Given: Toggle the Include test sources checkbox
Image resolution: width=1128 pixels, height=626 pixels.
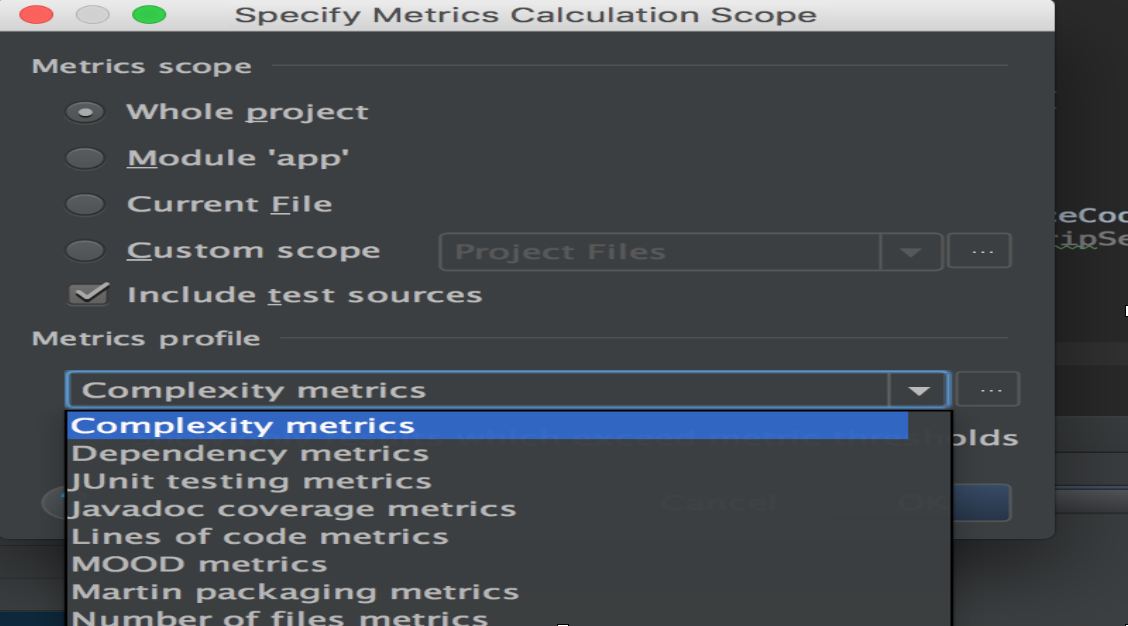Looking at the screenshot, I should click(88, 295).
